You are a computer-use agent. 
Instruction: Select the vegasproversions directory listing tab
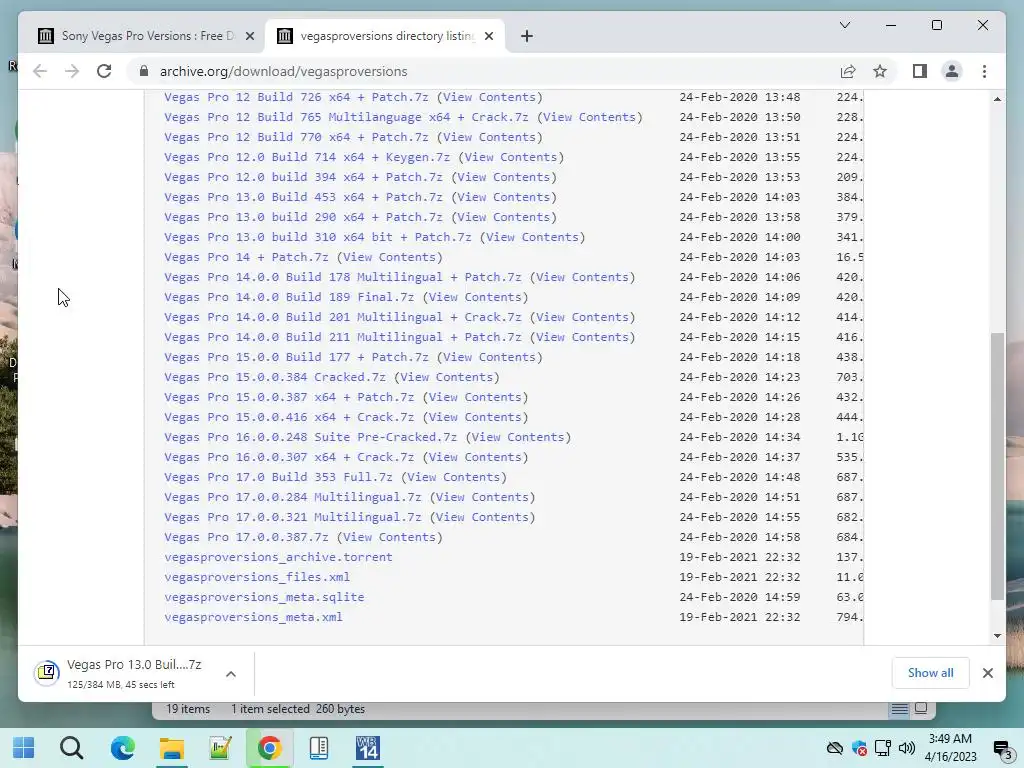(x=384, y=36)
